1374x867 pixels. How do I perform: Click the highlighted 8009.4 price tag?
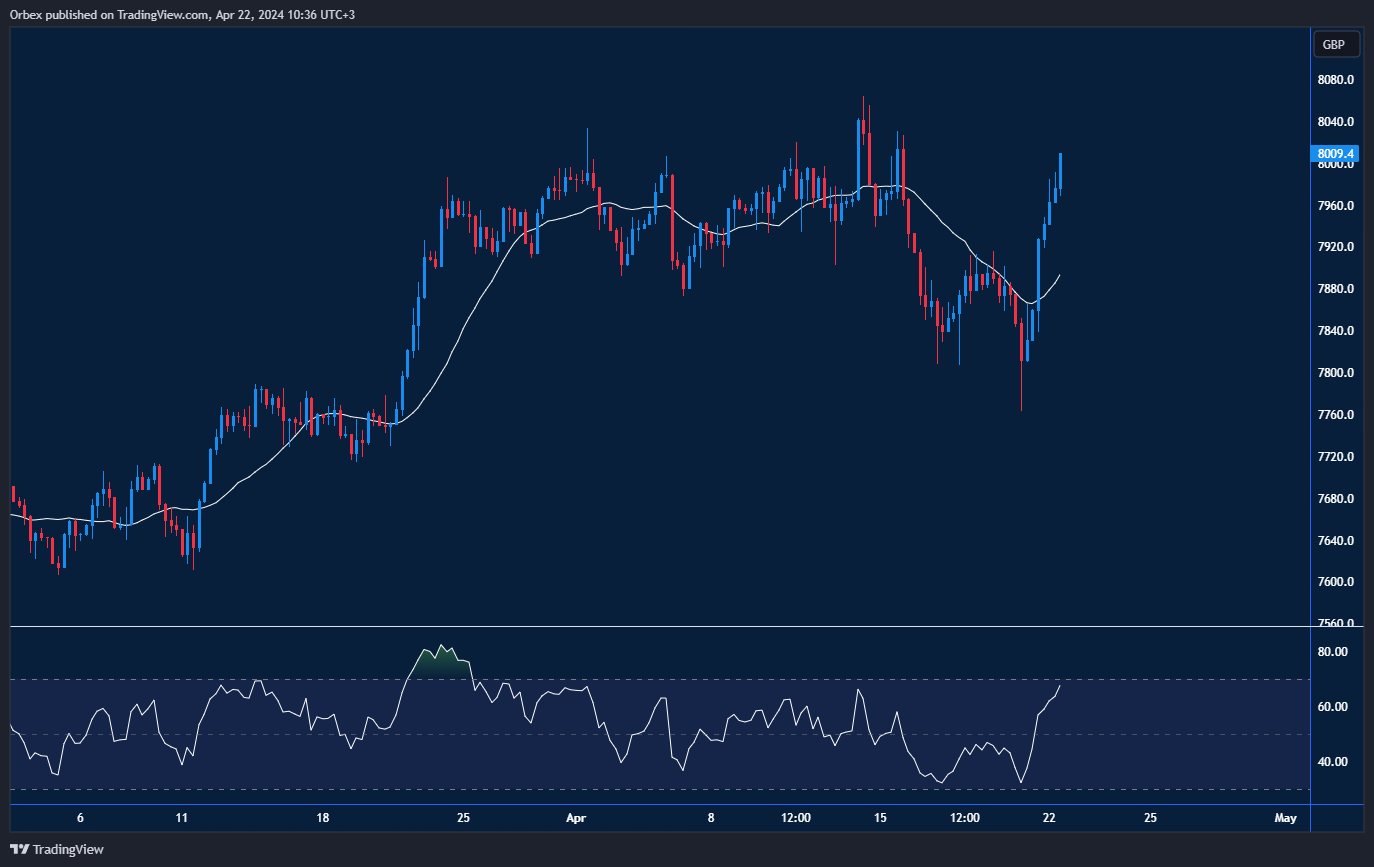1336,153
